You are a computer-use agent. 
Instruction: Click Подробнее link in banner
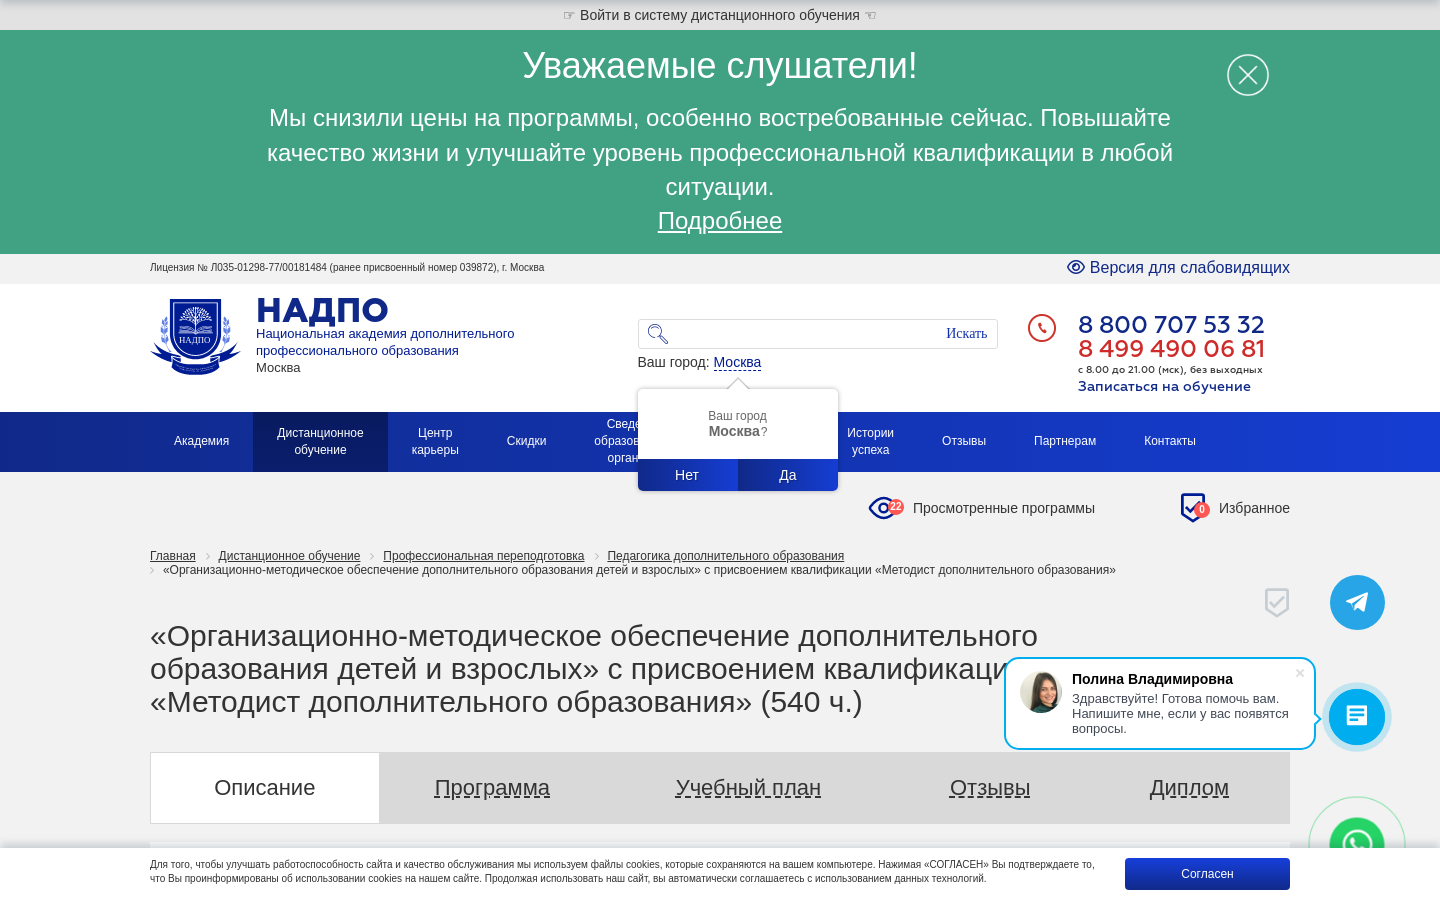coord(720,221)
